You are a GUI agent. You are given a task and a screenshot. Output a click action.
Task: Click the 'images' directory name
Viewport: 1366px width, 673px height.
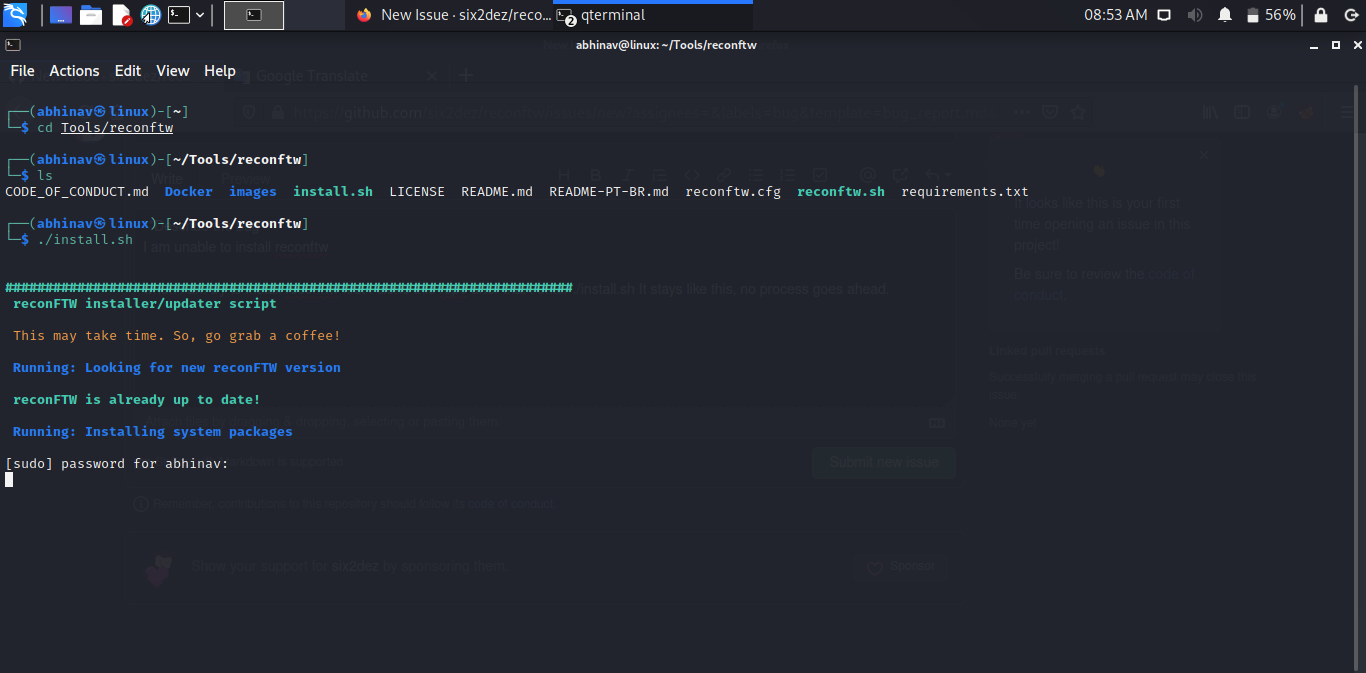tap(253, 192)
